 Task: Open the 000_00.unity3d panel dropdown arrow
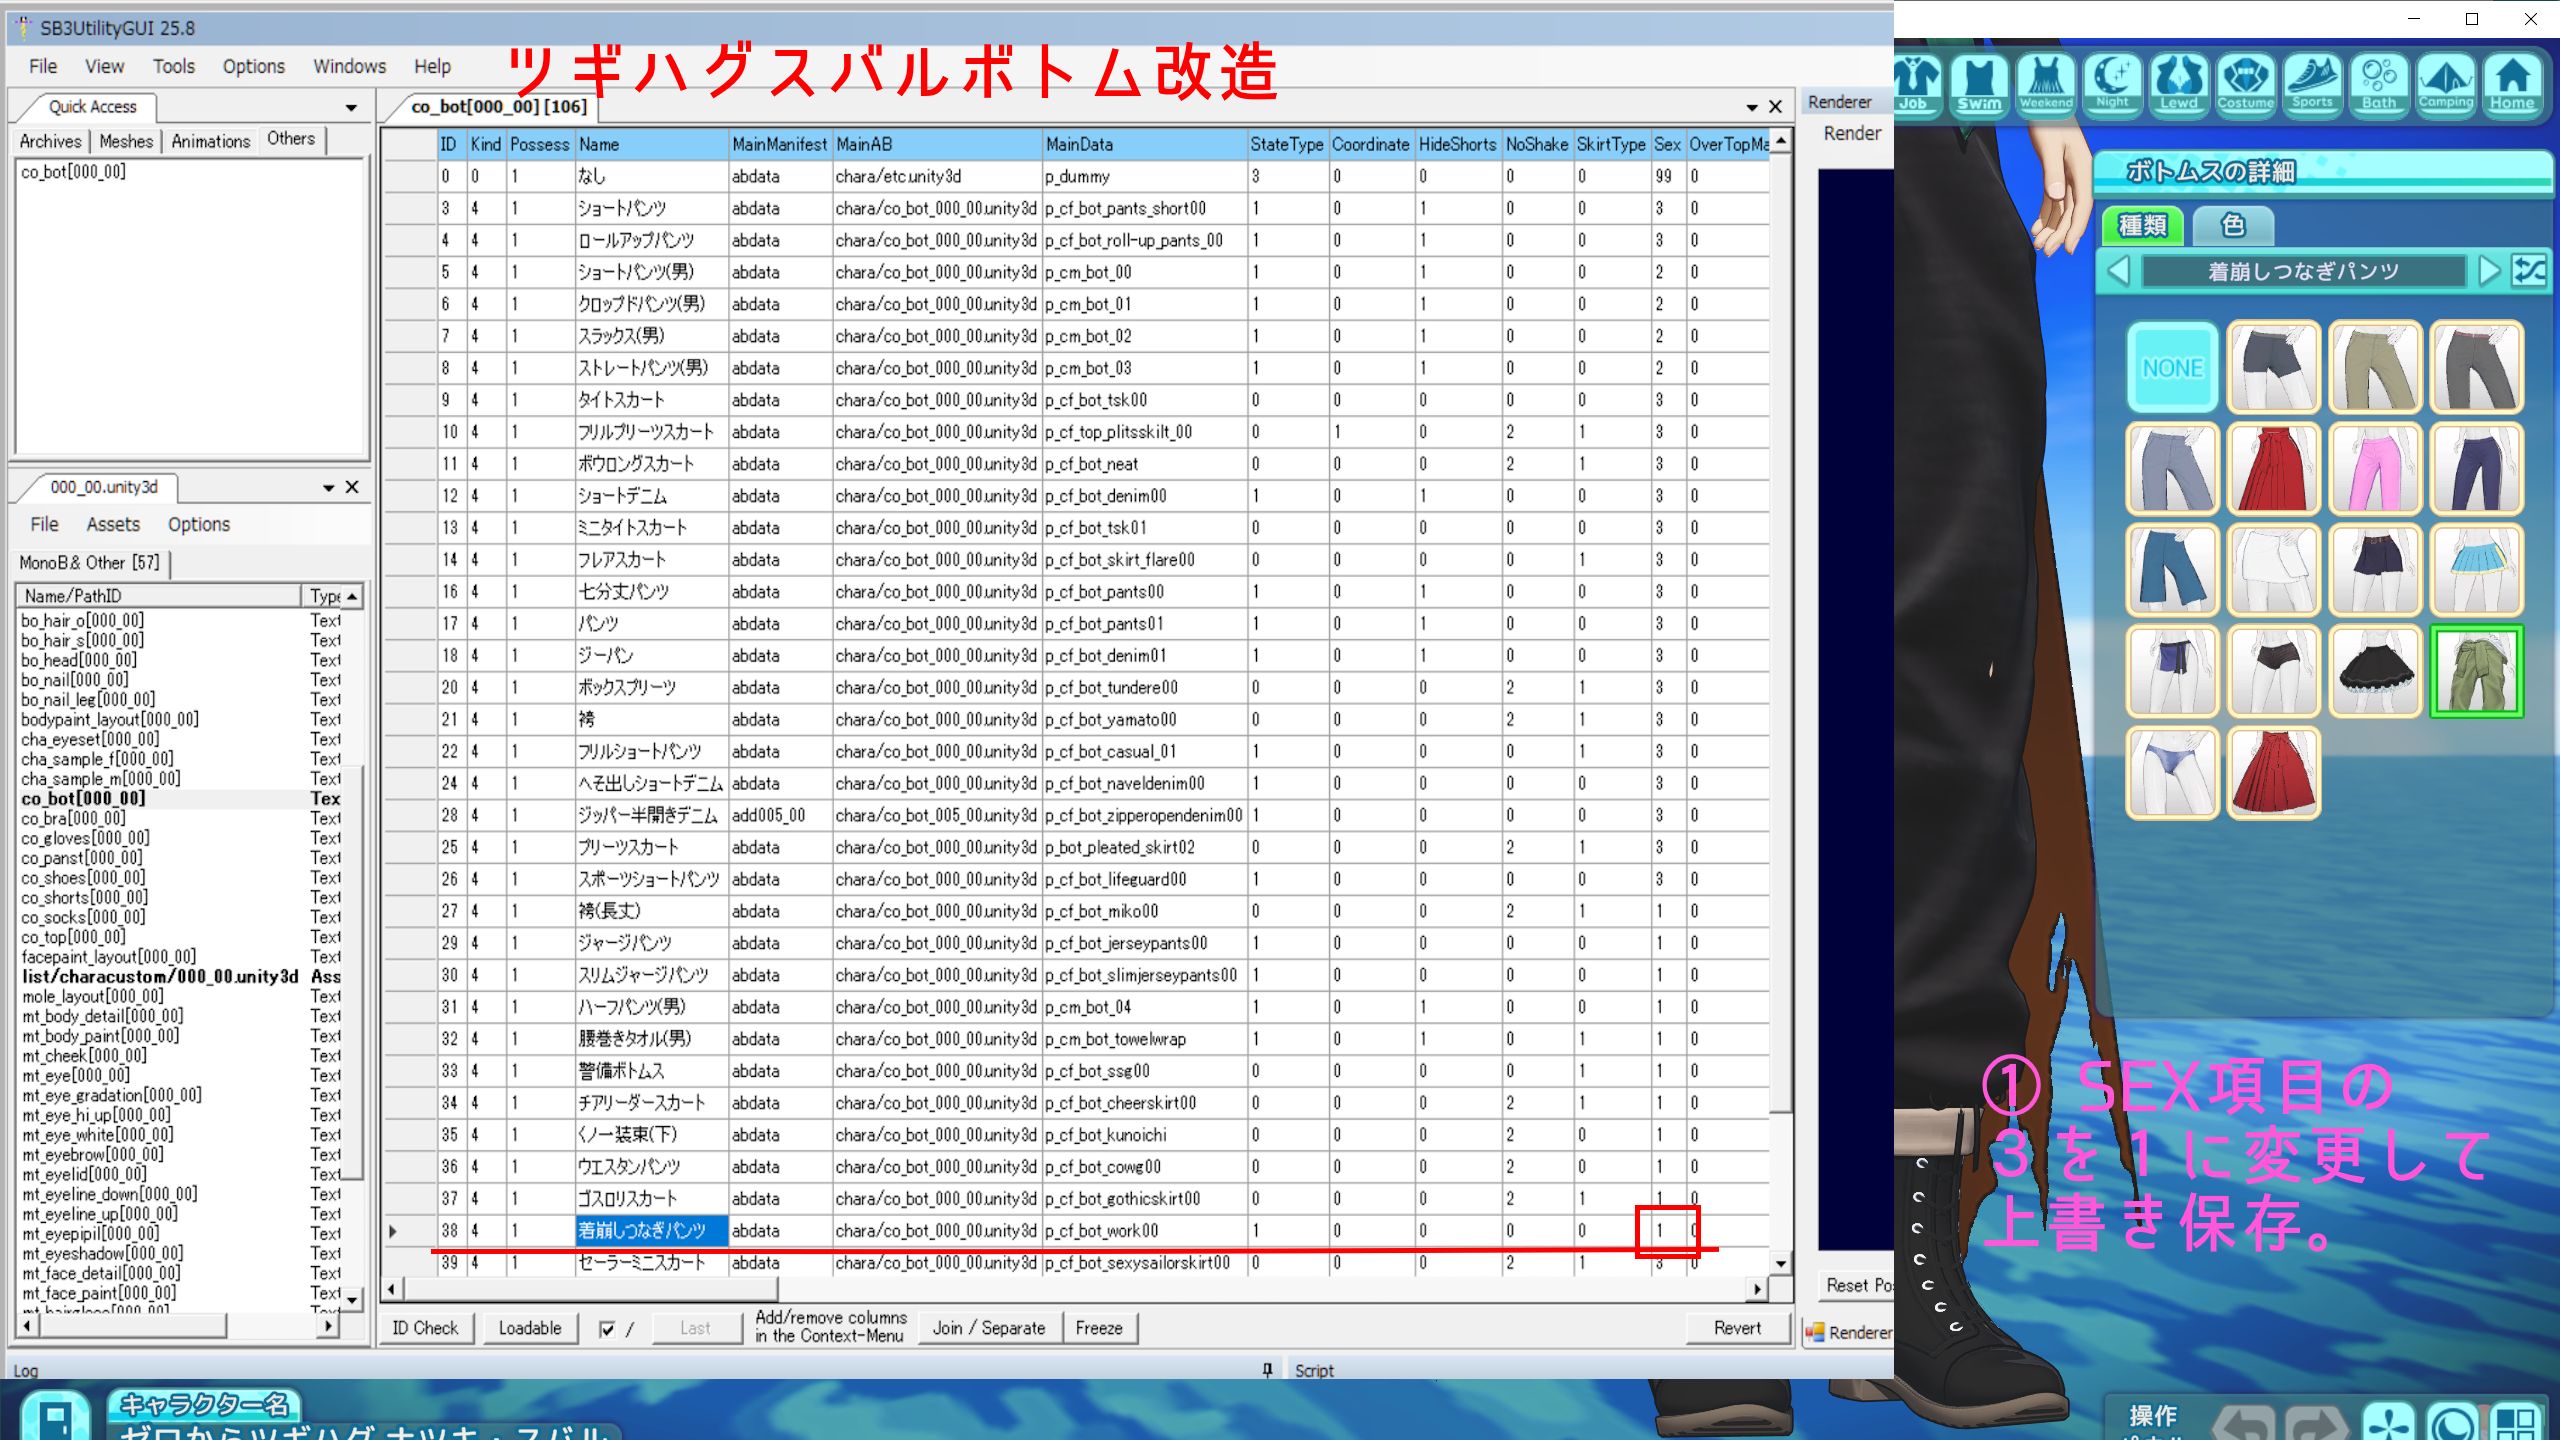[x=328, y=488]
